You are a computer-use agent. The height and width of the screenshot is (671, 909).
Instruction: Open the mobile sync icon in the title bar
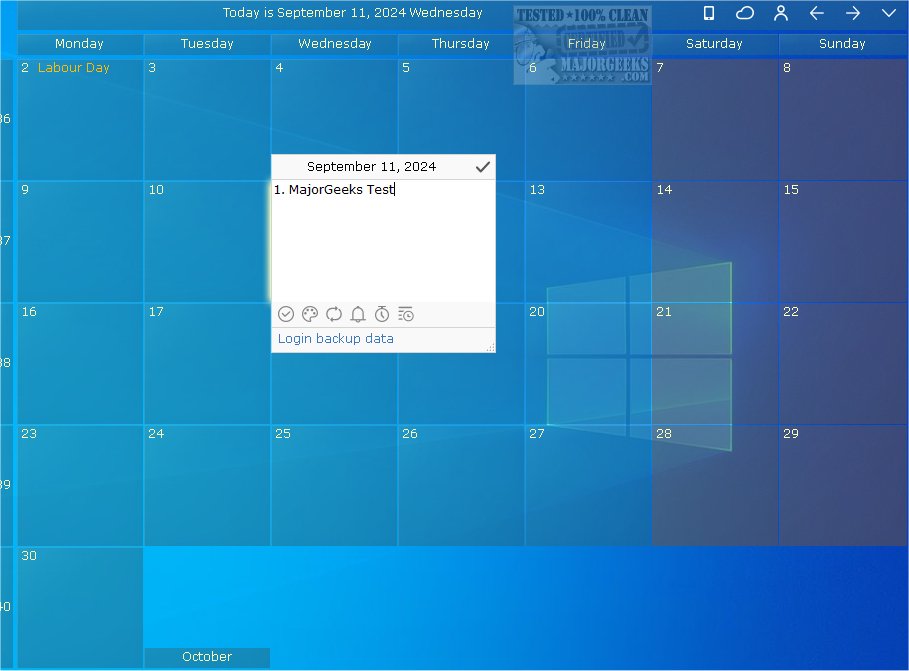click(710, 14)
